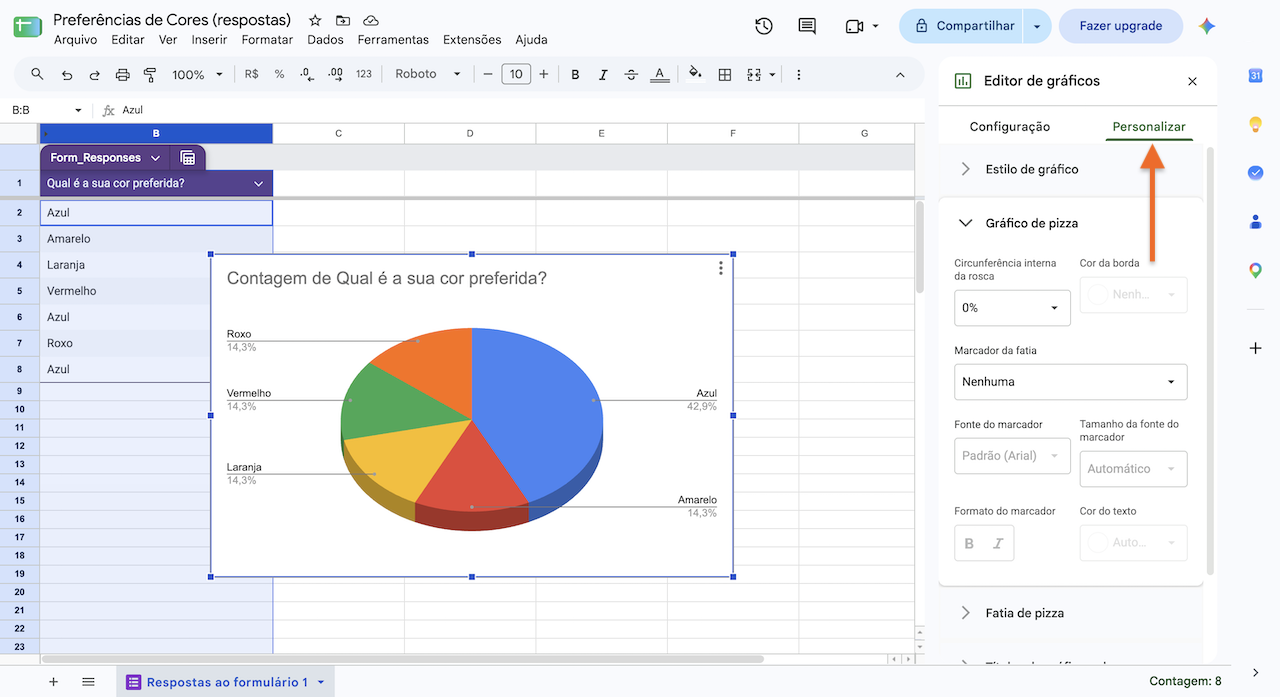Open the Roboto font dropdown
1280x697 pixels.
428,74
